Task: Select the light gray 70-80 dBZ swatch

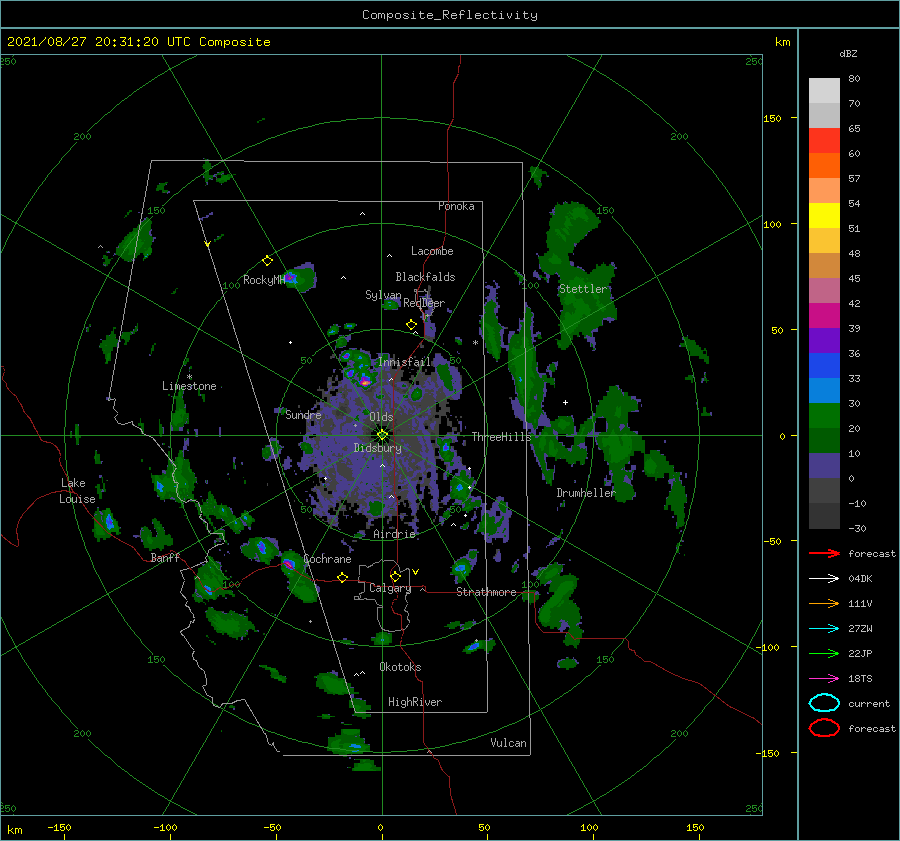Action: pyautogui.click(x=824, y=90)
